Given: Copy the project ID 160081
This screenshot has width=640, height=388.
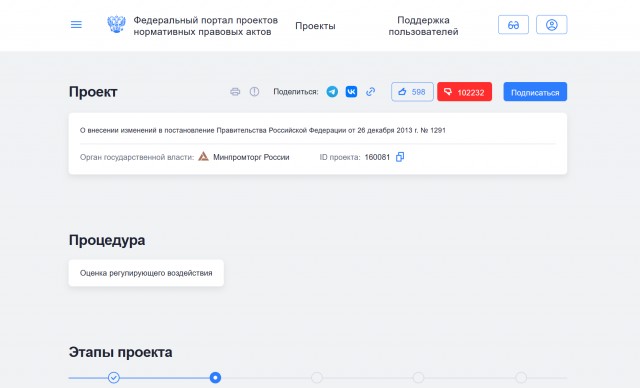Looking at the screenshot, I should tap(400, 157).
